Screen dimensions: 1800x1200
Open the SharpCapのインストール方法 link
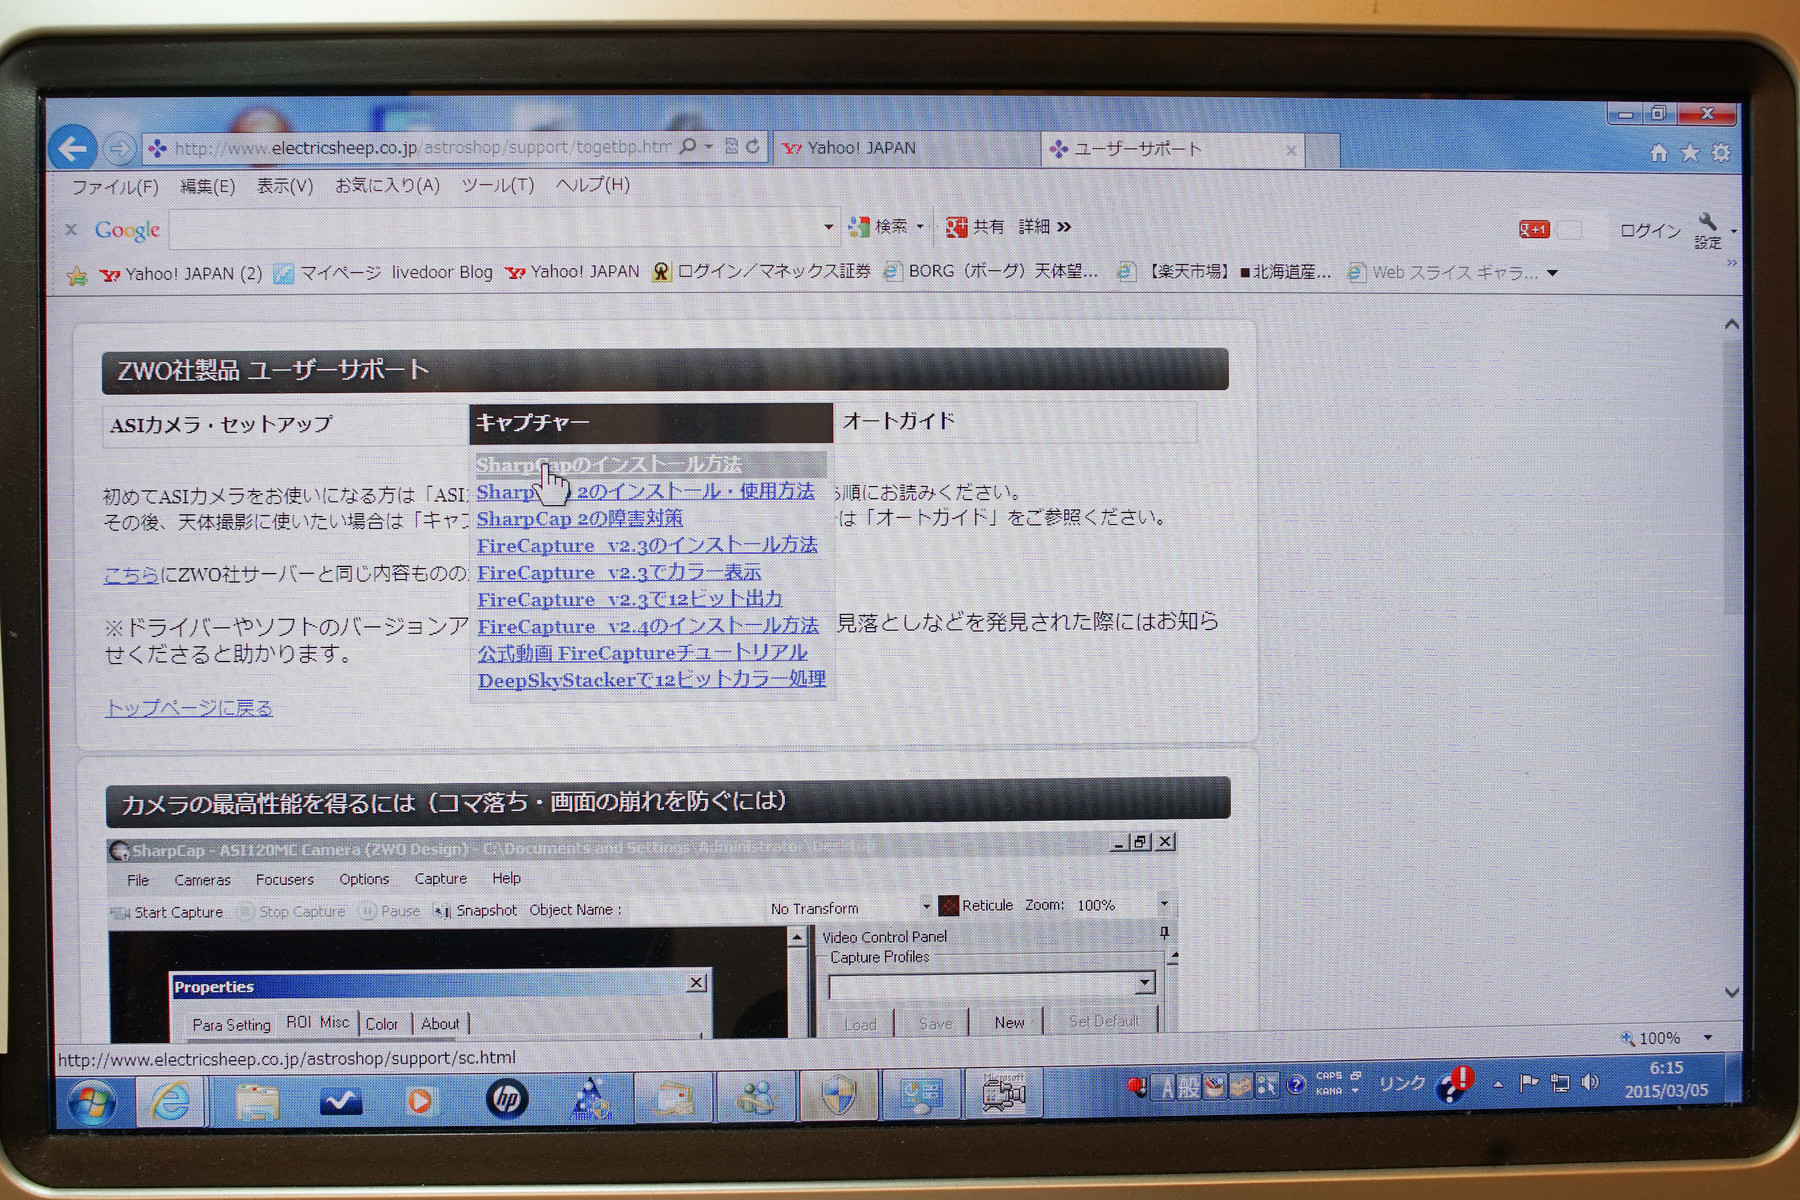coord(609,465)
